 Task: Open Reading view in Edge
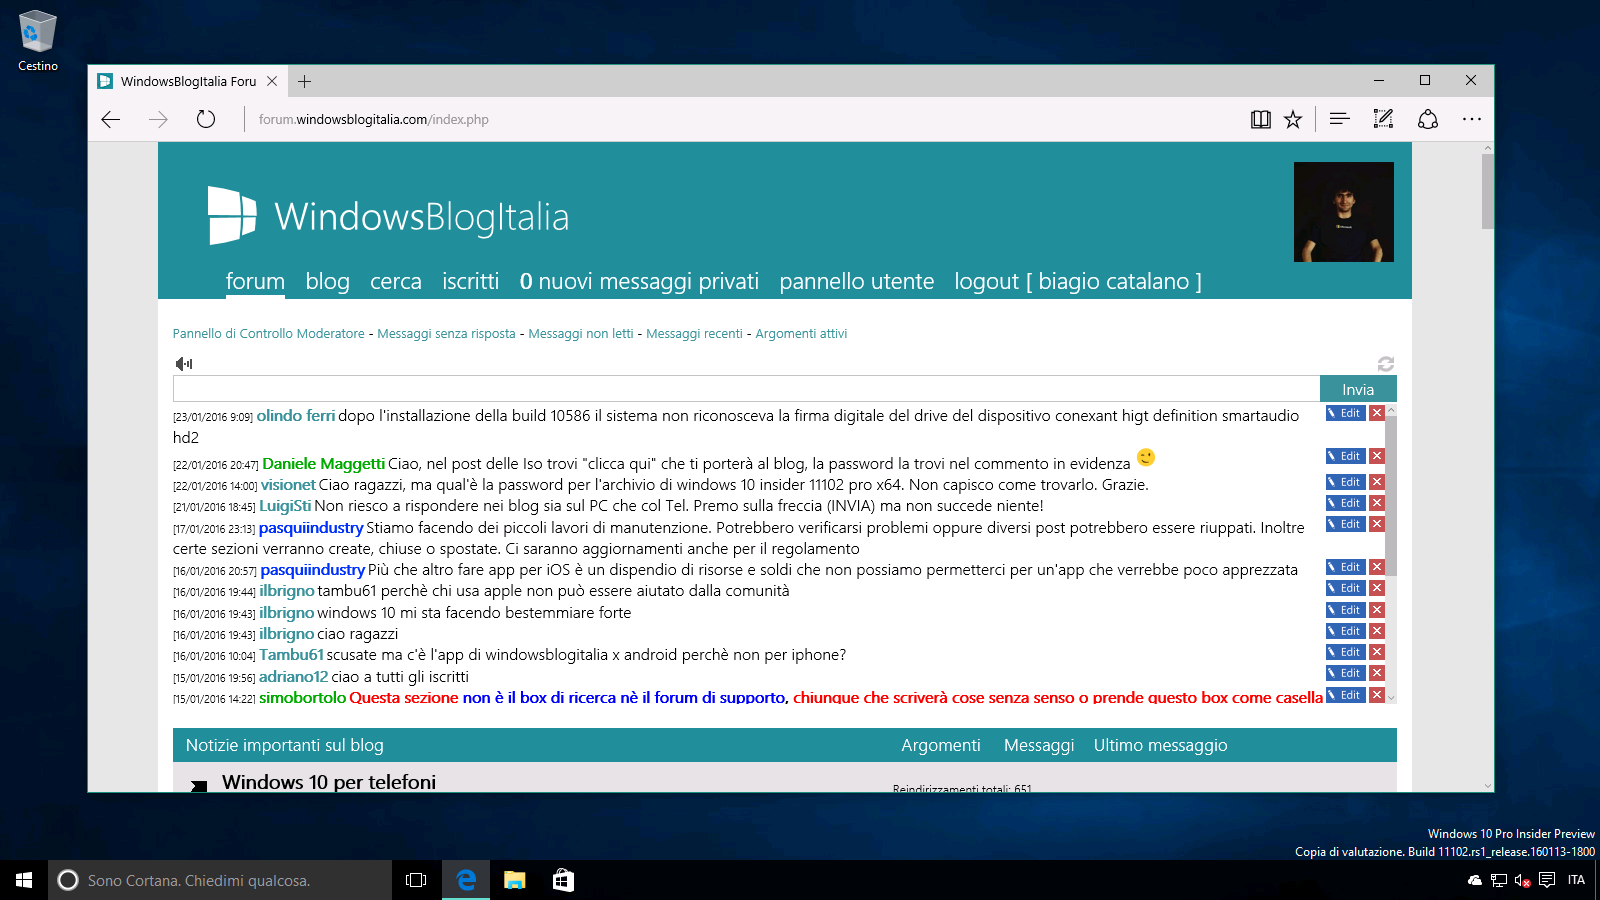[1260, 119]
